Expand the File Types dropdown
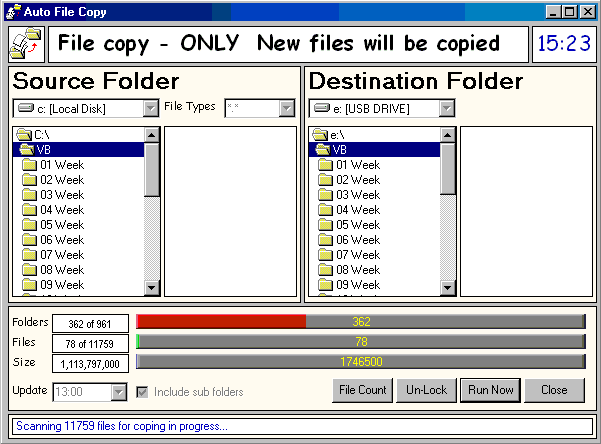 [287, 108]
